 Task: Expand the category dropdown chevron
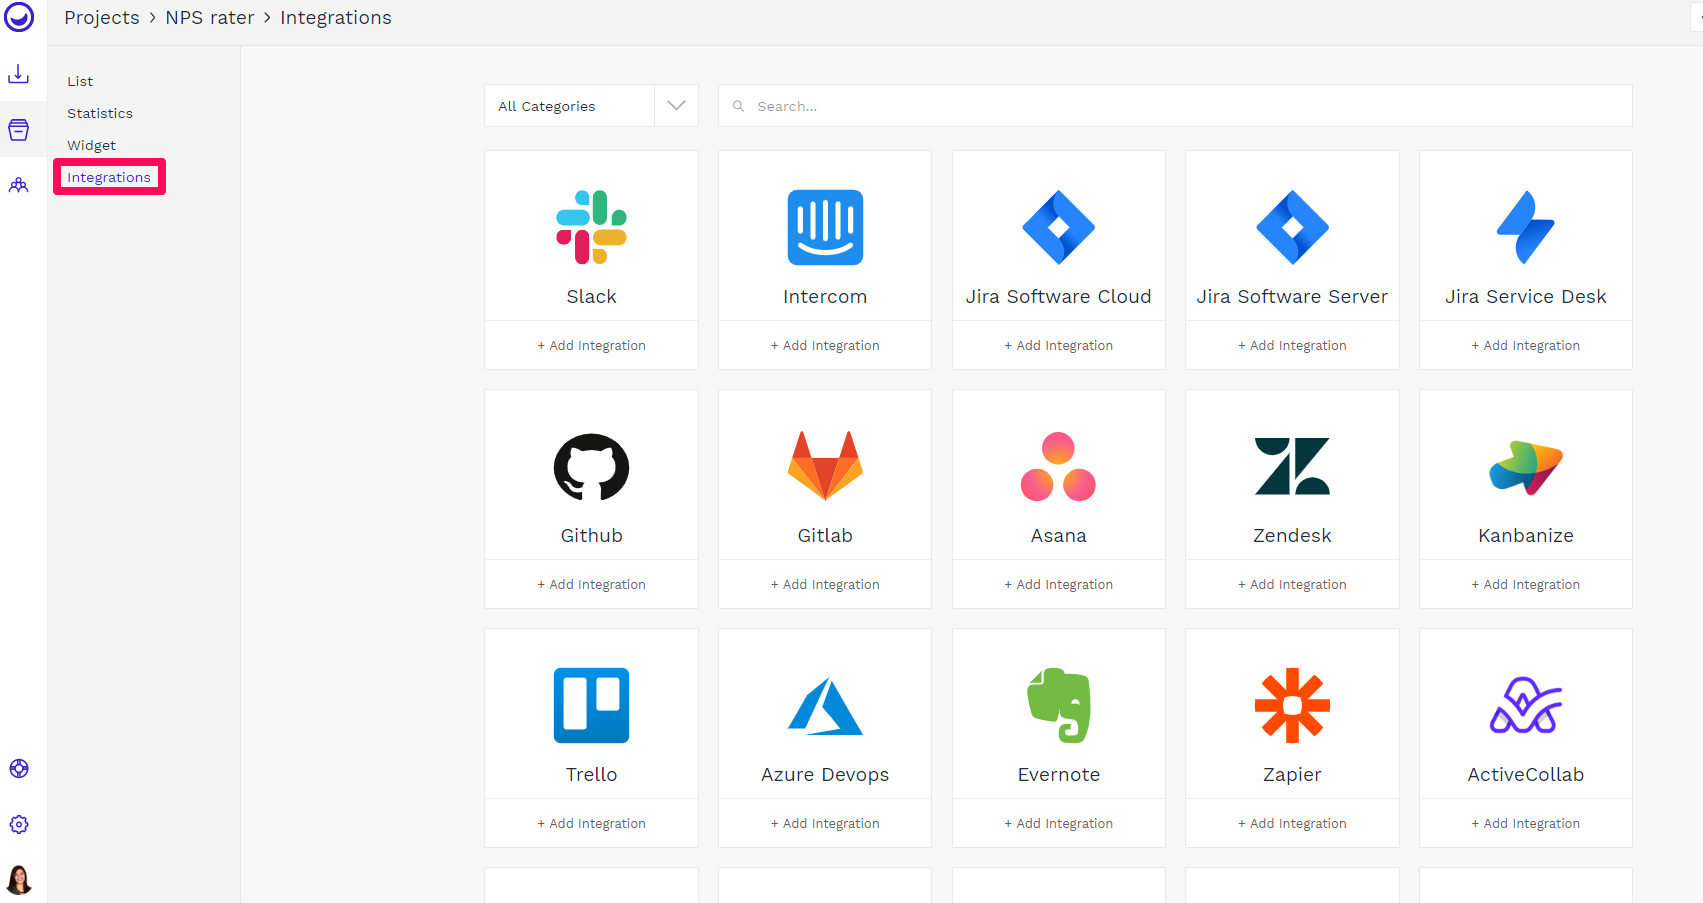pyautogui.click(x=676, y=106)
